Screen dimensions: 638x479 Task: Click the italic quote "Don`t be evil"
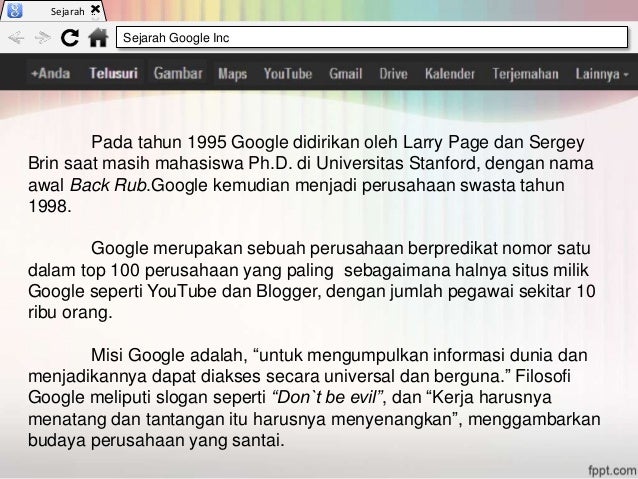click(328, 397)
